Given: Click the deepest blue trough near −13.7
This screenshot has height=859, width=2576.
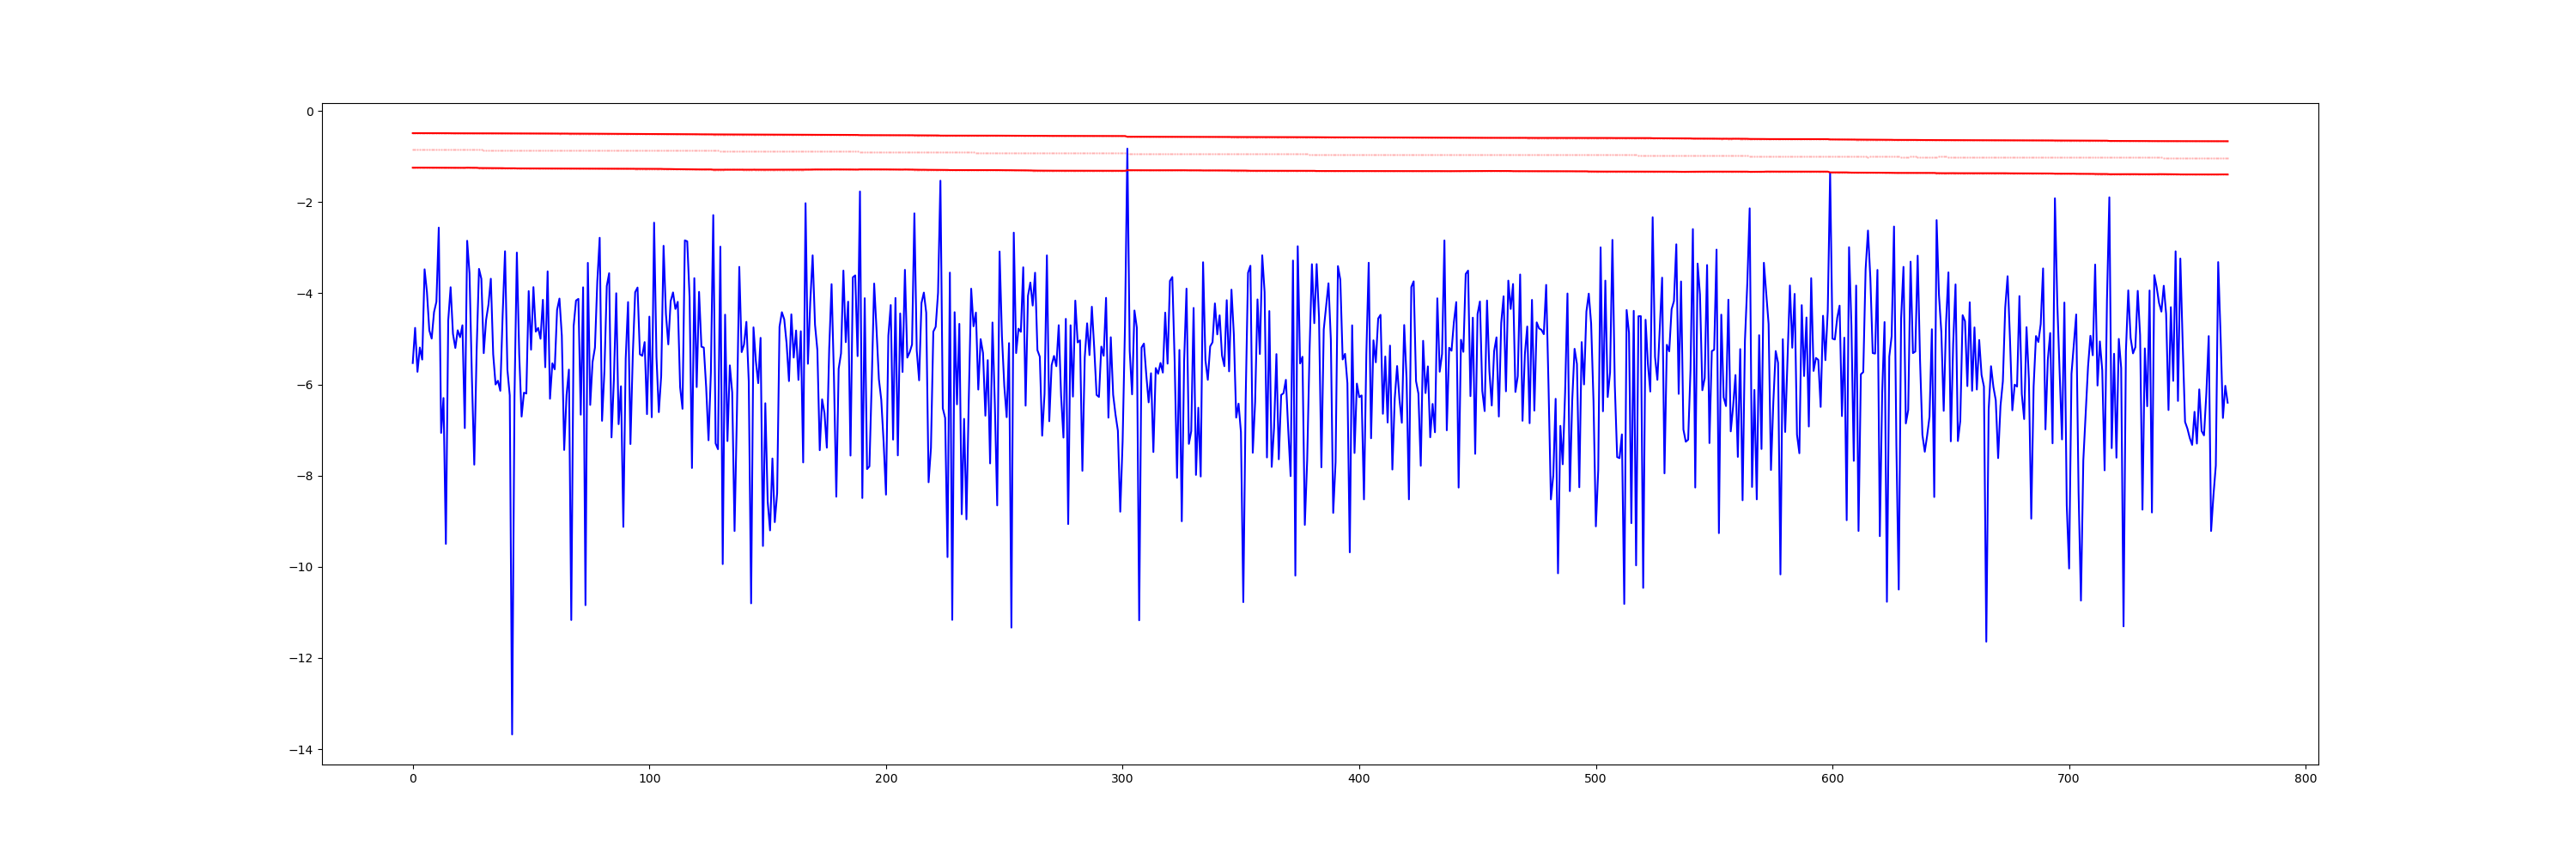Looking at the screenshot, I should tap(512, 734).
